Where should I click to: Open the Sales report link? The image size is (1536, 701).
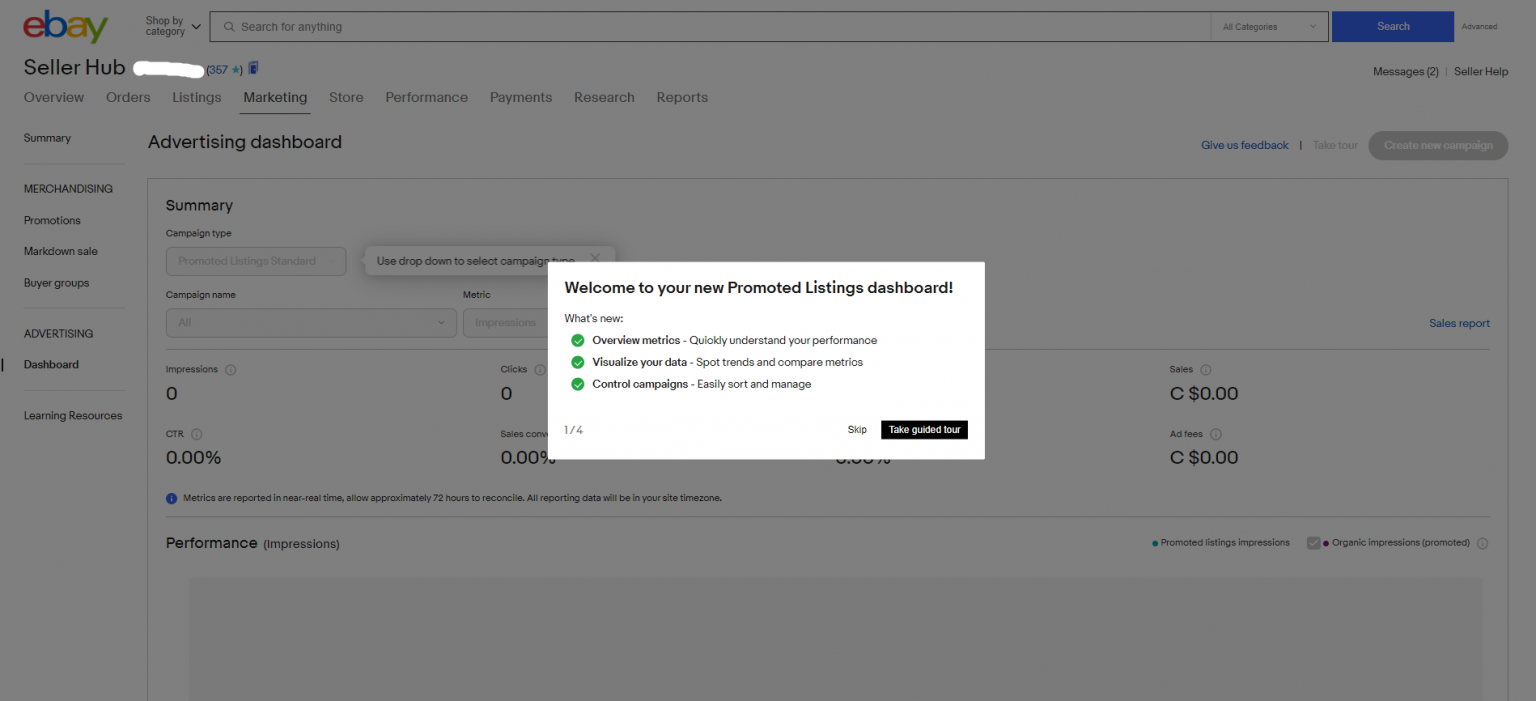click(1459, 324)
